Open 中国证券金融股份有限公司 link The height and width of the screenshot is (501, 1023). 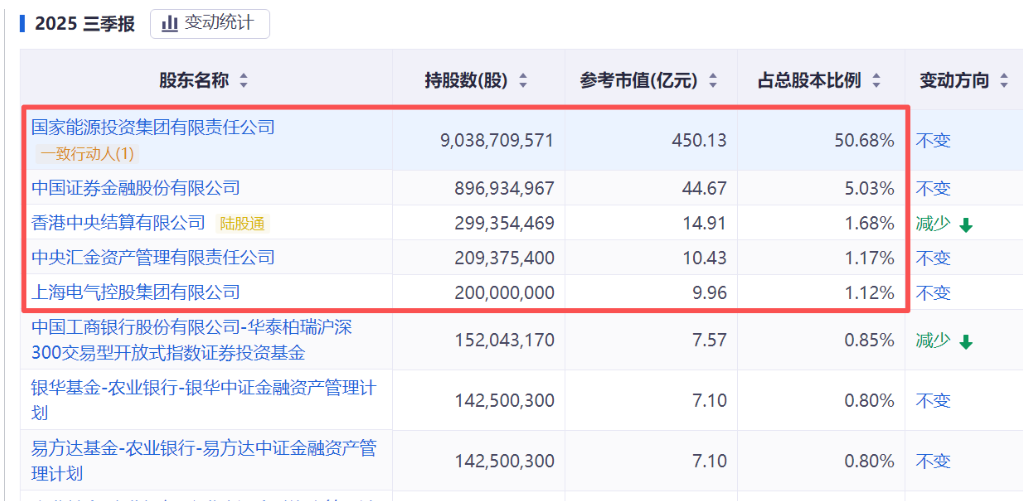(136, 188)
